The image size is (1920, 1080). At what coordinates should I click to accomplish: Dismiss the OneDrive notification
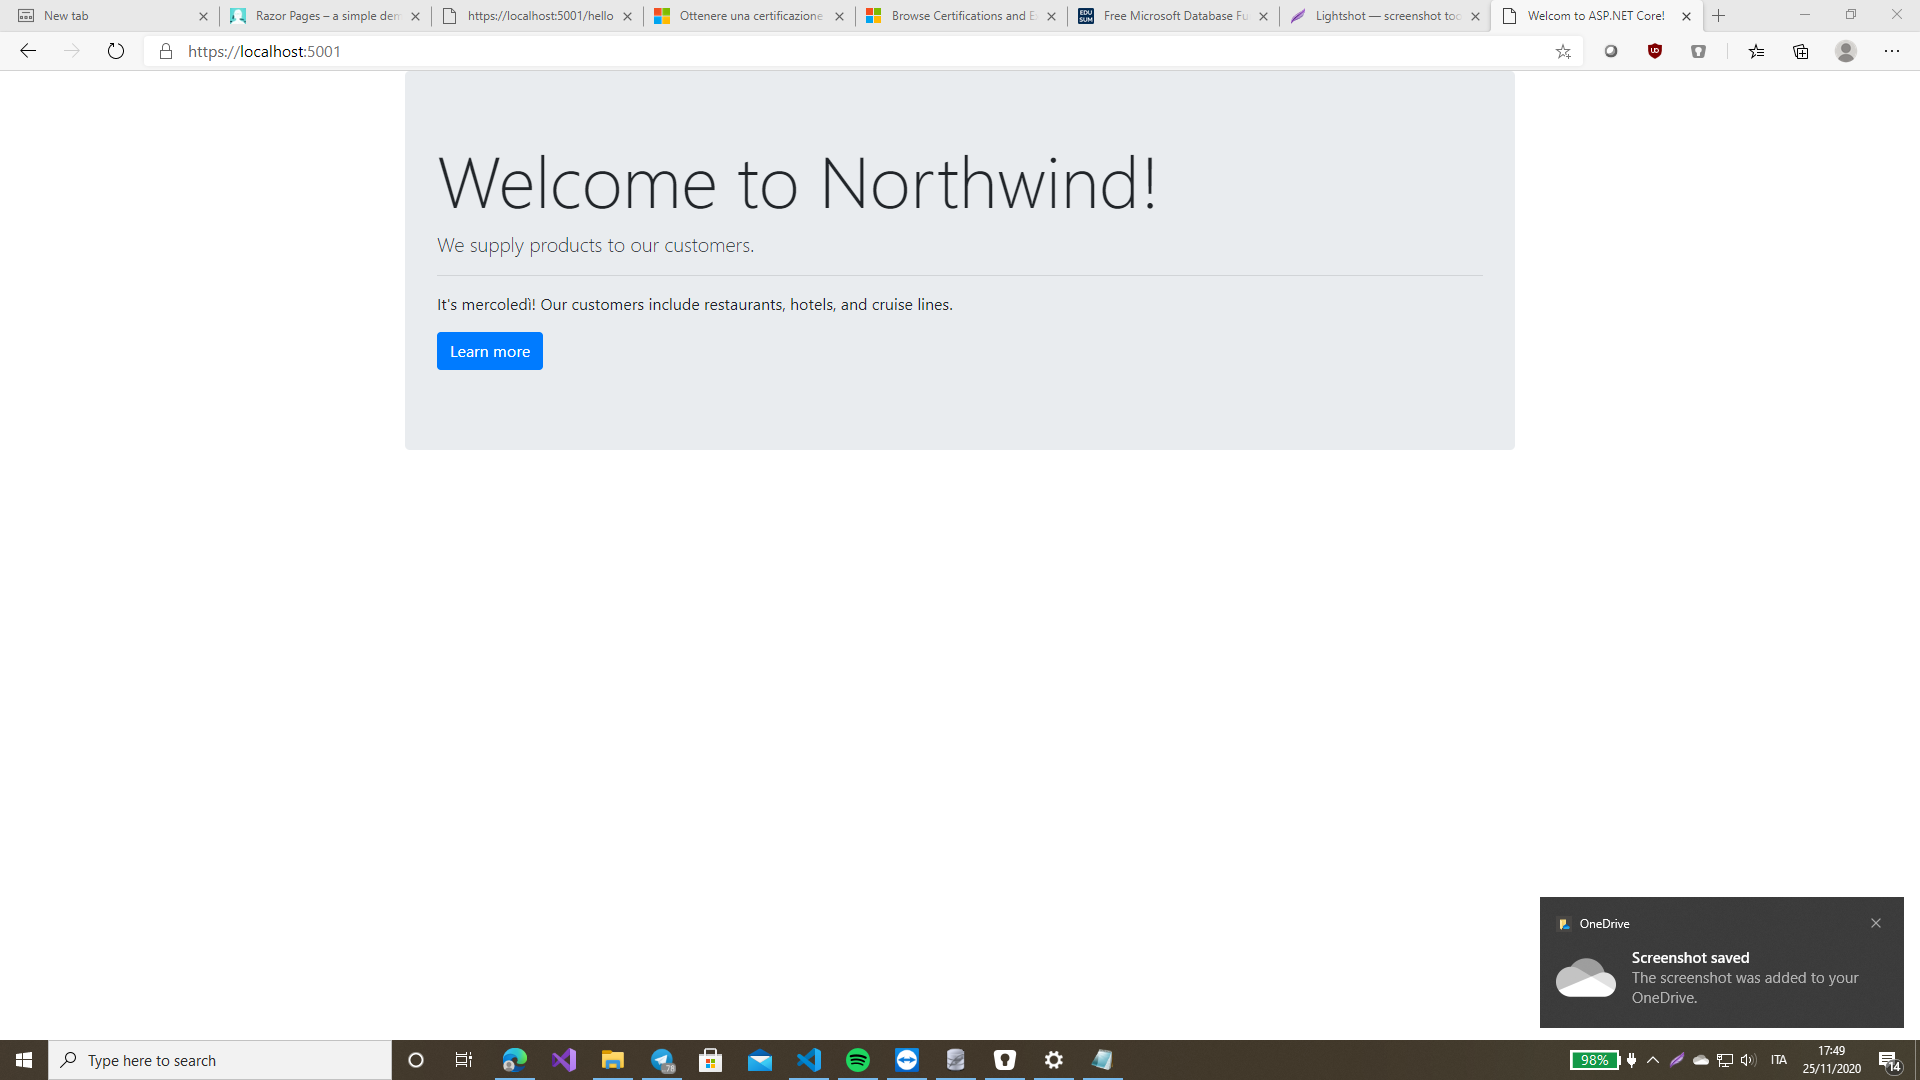tap(1876, 923)
